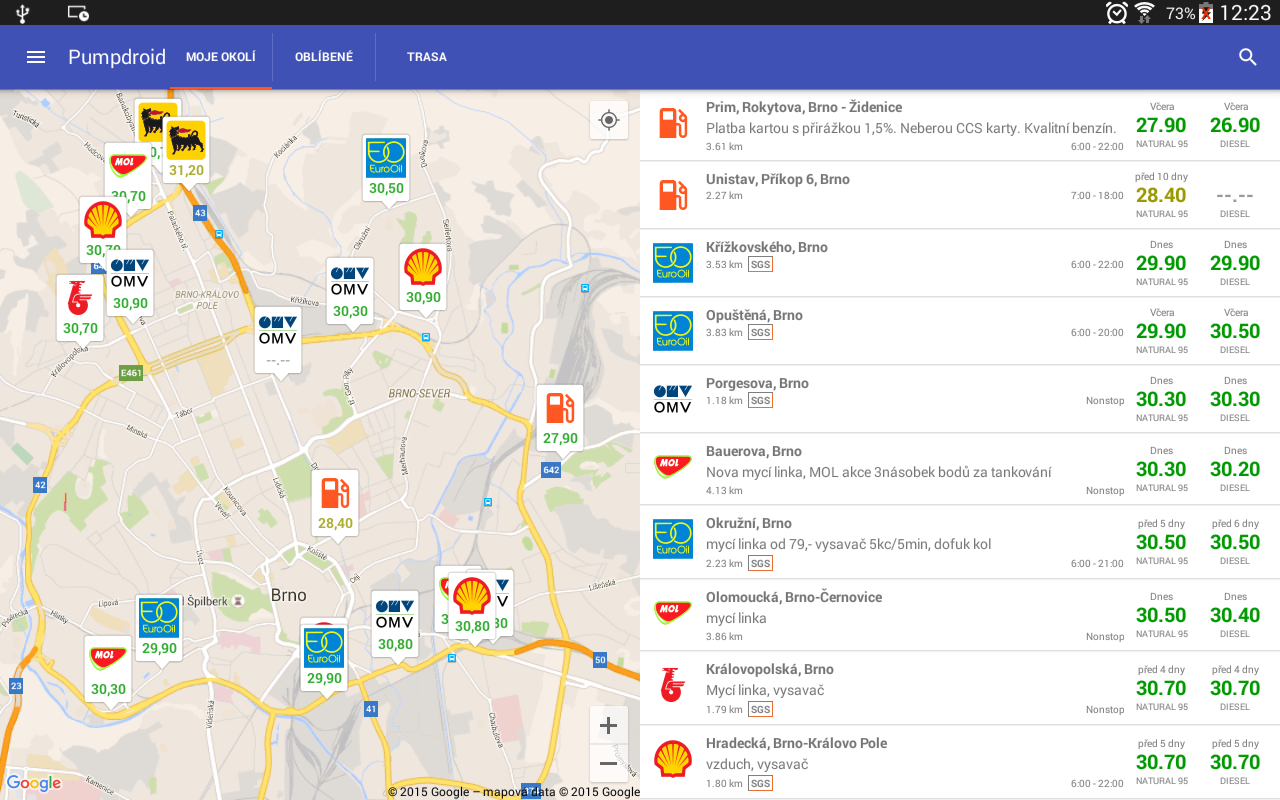Tap the OMV map marker priced 30,90
The height and width of the screenshot is (800, 1280).
click(130, 284)
